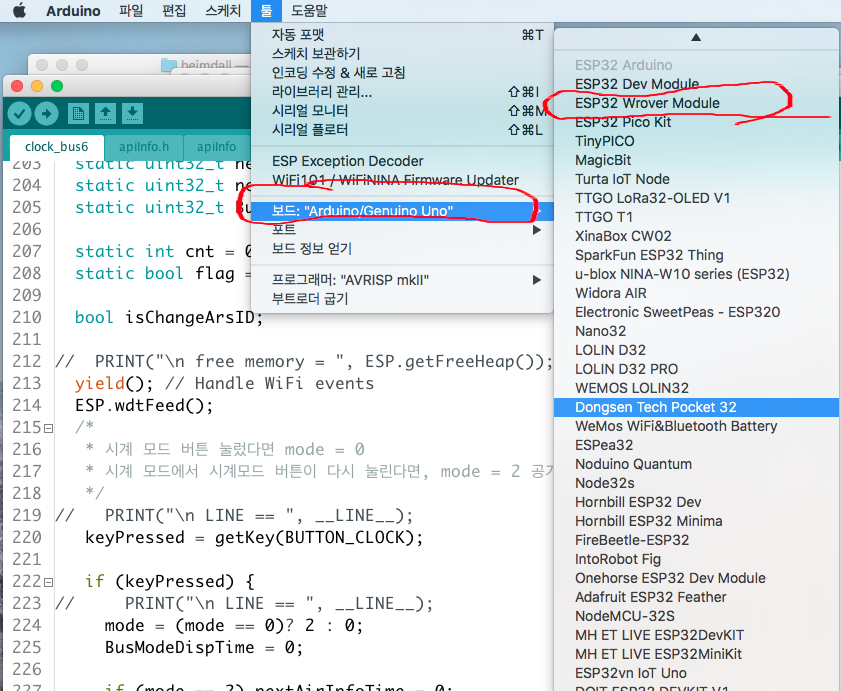Select NodeMCU-32S board
This screenshot has width=841, height=691.
(696, 616)
